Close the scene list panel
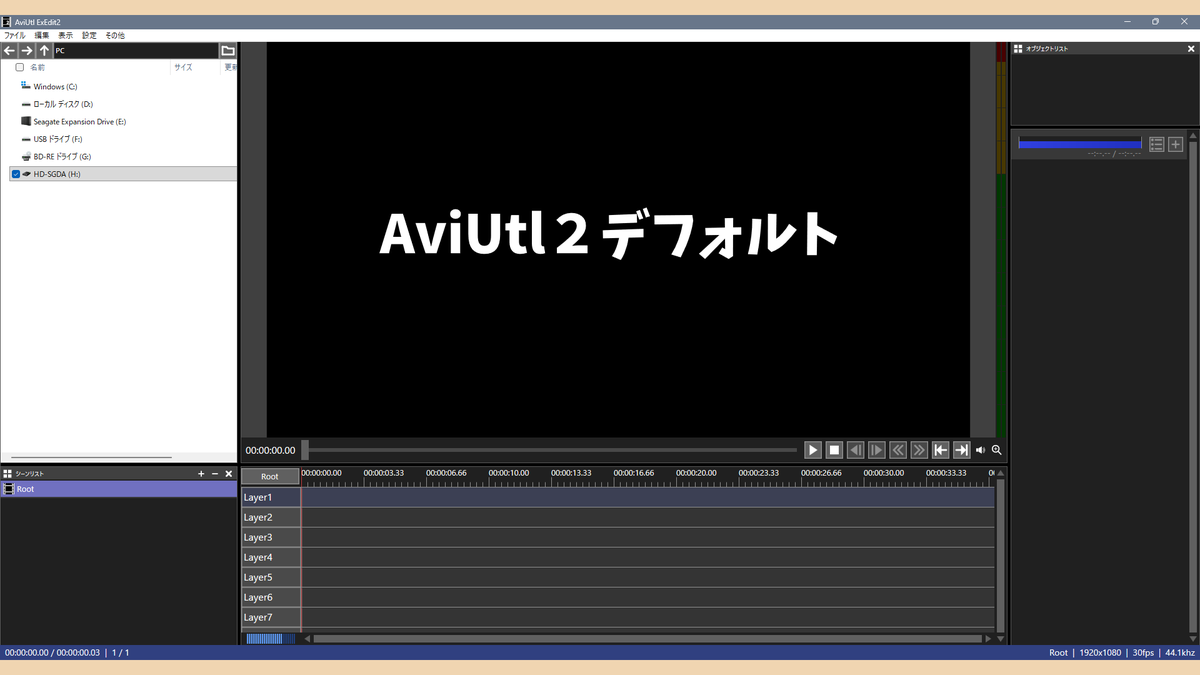Viewport: 1200px width, 675px height. pyautogui.click(x=228, y=474)
